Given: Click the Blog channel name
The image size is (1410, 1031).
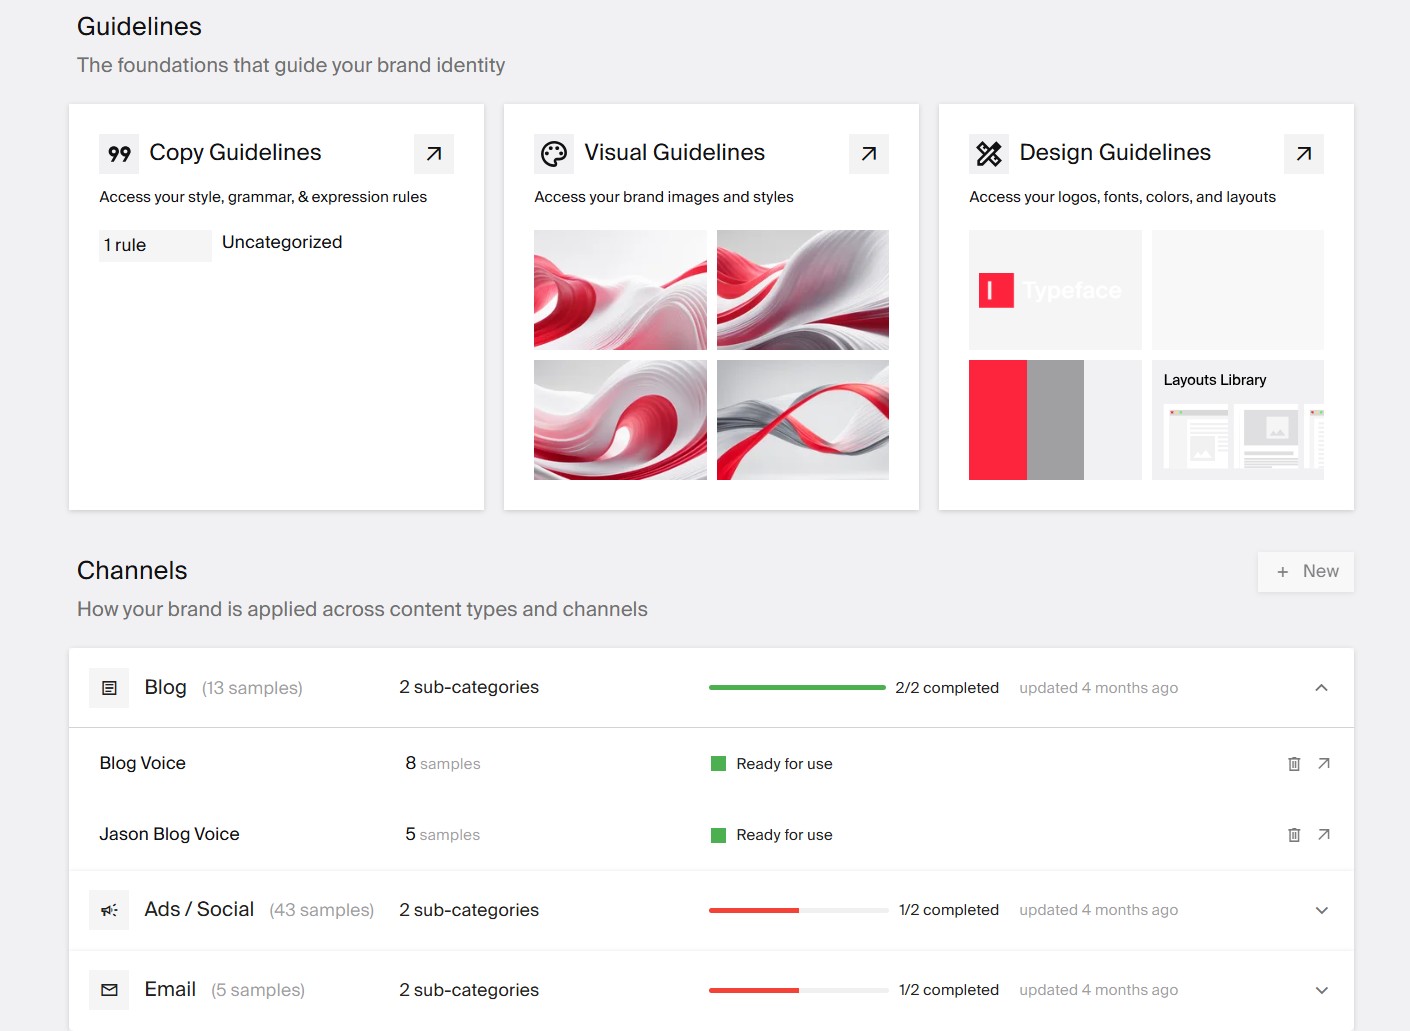Looking at the screenshot, I should [166, 687].
